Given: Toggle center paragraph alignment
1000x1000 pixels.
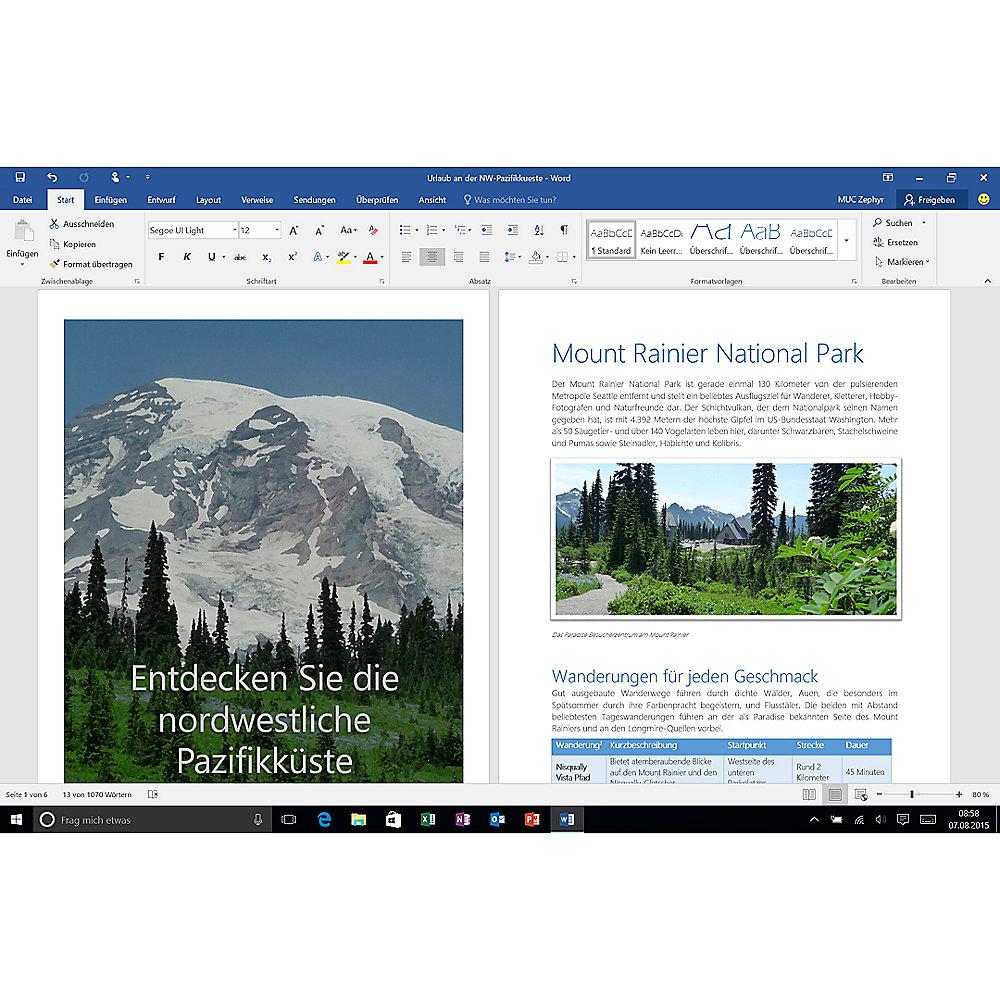Looking at the screenshot, I should click(432, 257).
